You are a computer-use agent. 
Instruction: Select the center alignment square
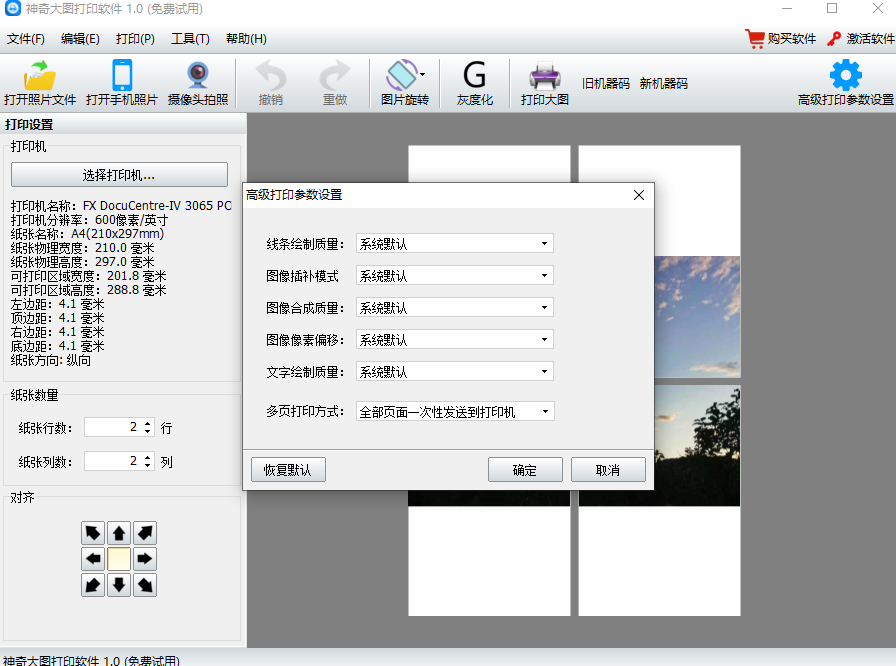click(119, 559)
